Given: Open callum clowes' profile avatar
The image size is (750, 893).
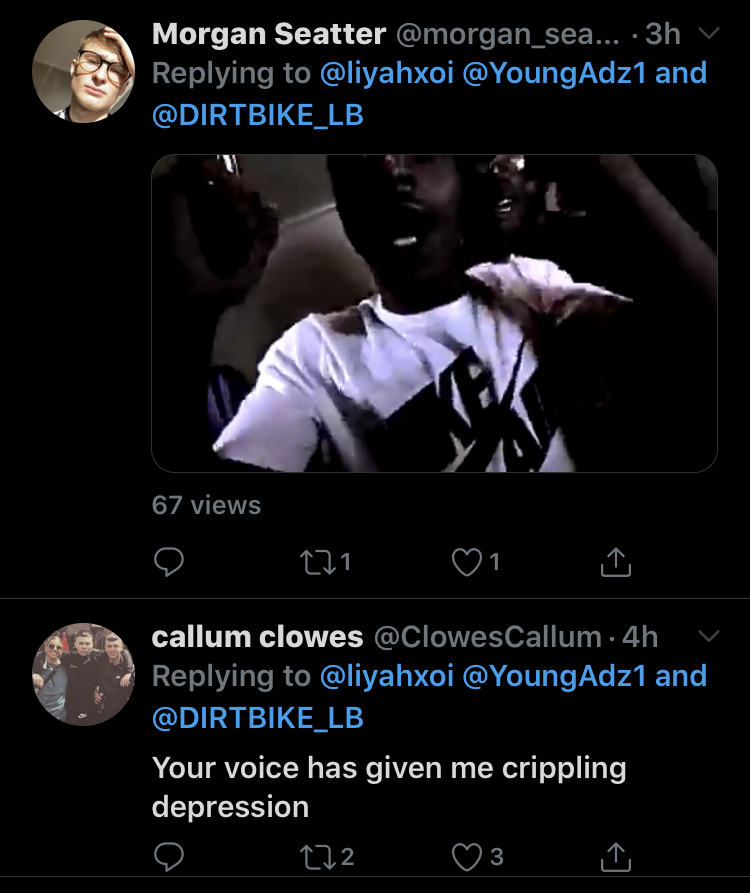Looking at the screenshot, I should point(83,673).
